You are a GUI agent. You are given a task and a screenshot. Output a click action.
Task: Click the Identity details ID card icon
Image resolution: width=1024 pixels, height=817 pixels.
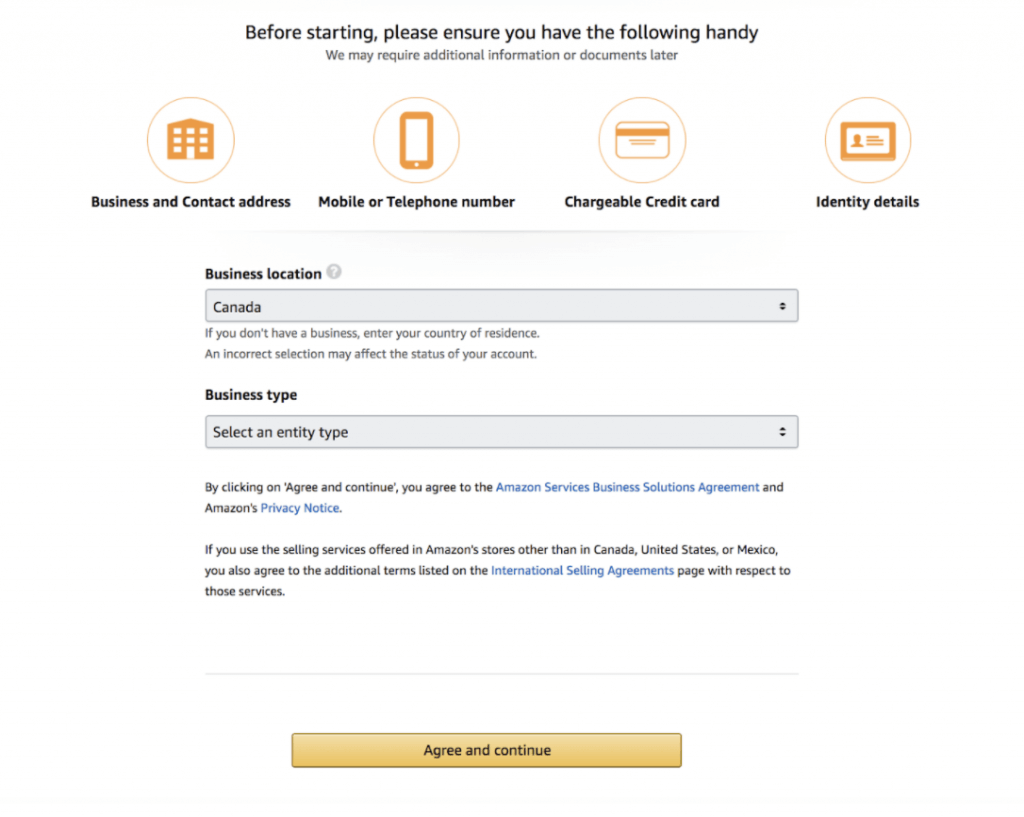[868, 139]
